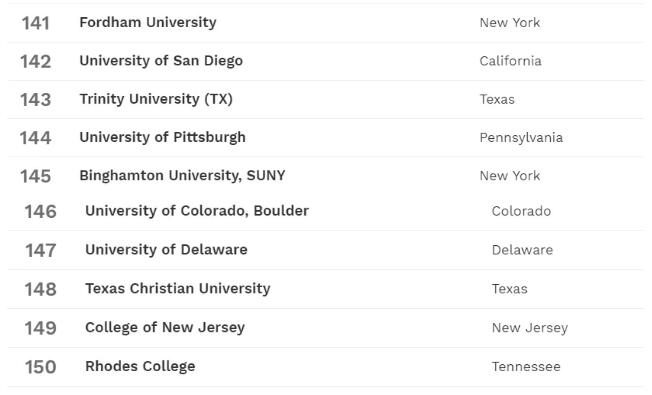Click rank number 146
The image size is (652, 395).
click(x=40, y=212)
